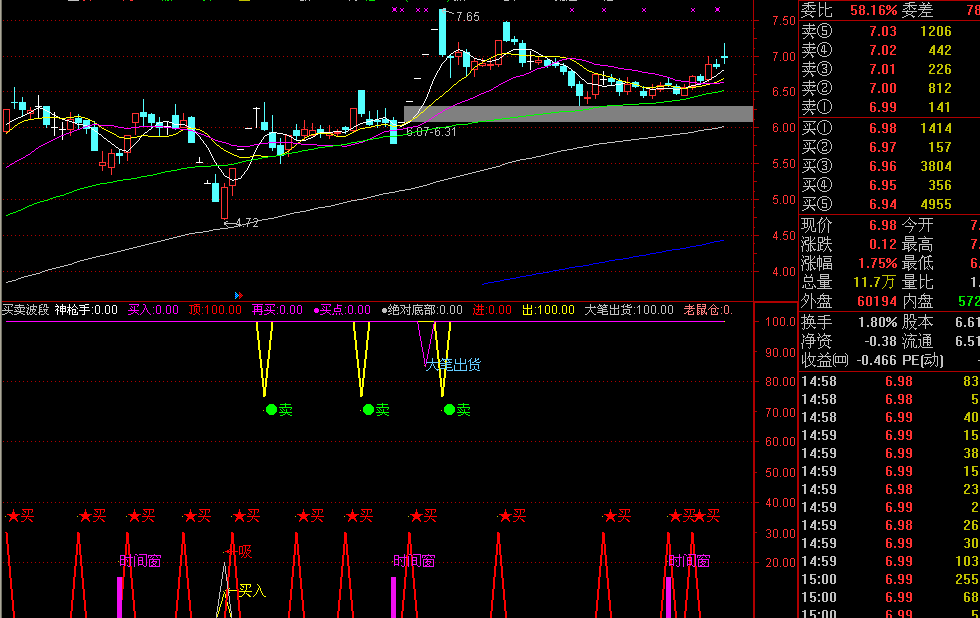
Task: Click the 7.50 label on the price axis
Action: 784,21
